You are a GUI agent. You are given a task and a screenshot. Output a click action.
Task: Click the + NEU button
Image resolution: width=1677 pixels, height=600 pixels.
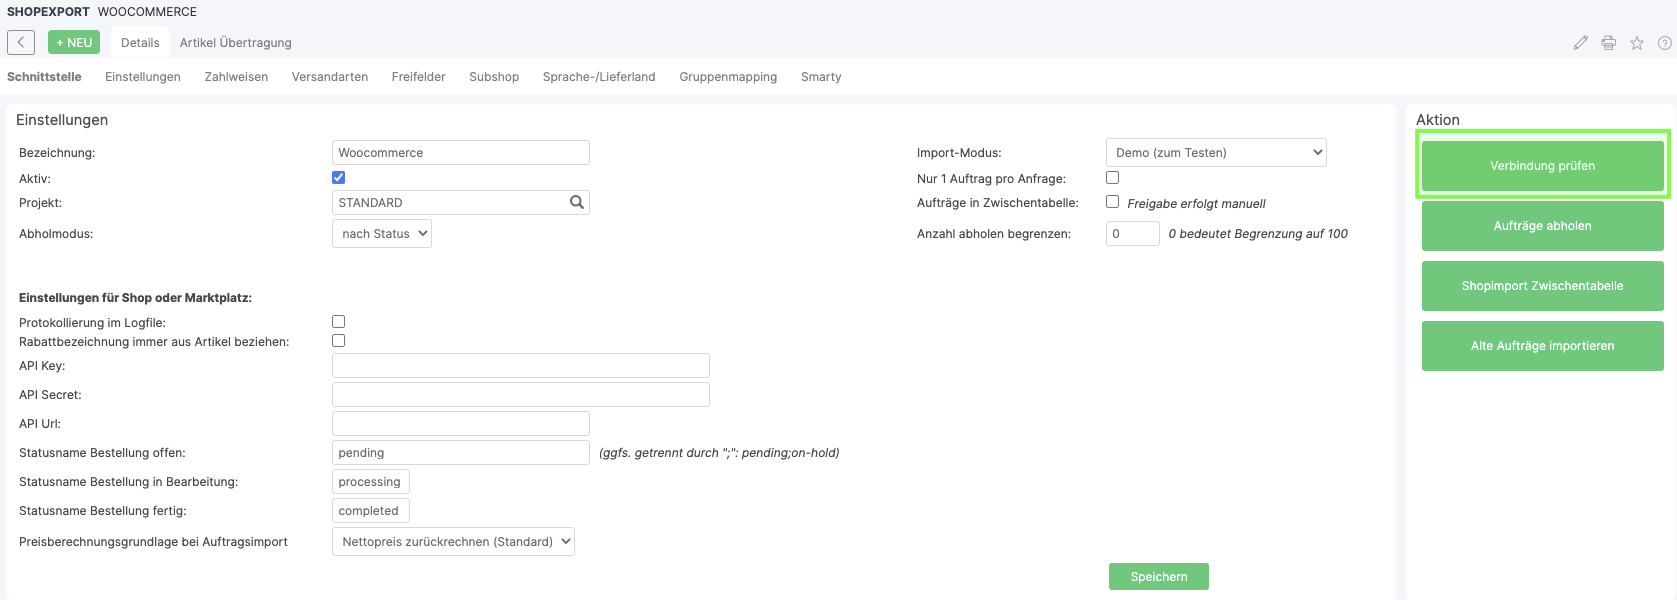[x=74, y=42]
